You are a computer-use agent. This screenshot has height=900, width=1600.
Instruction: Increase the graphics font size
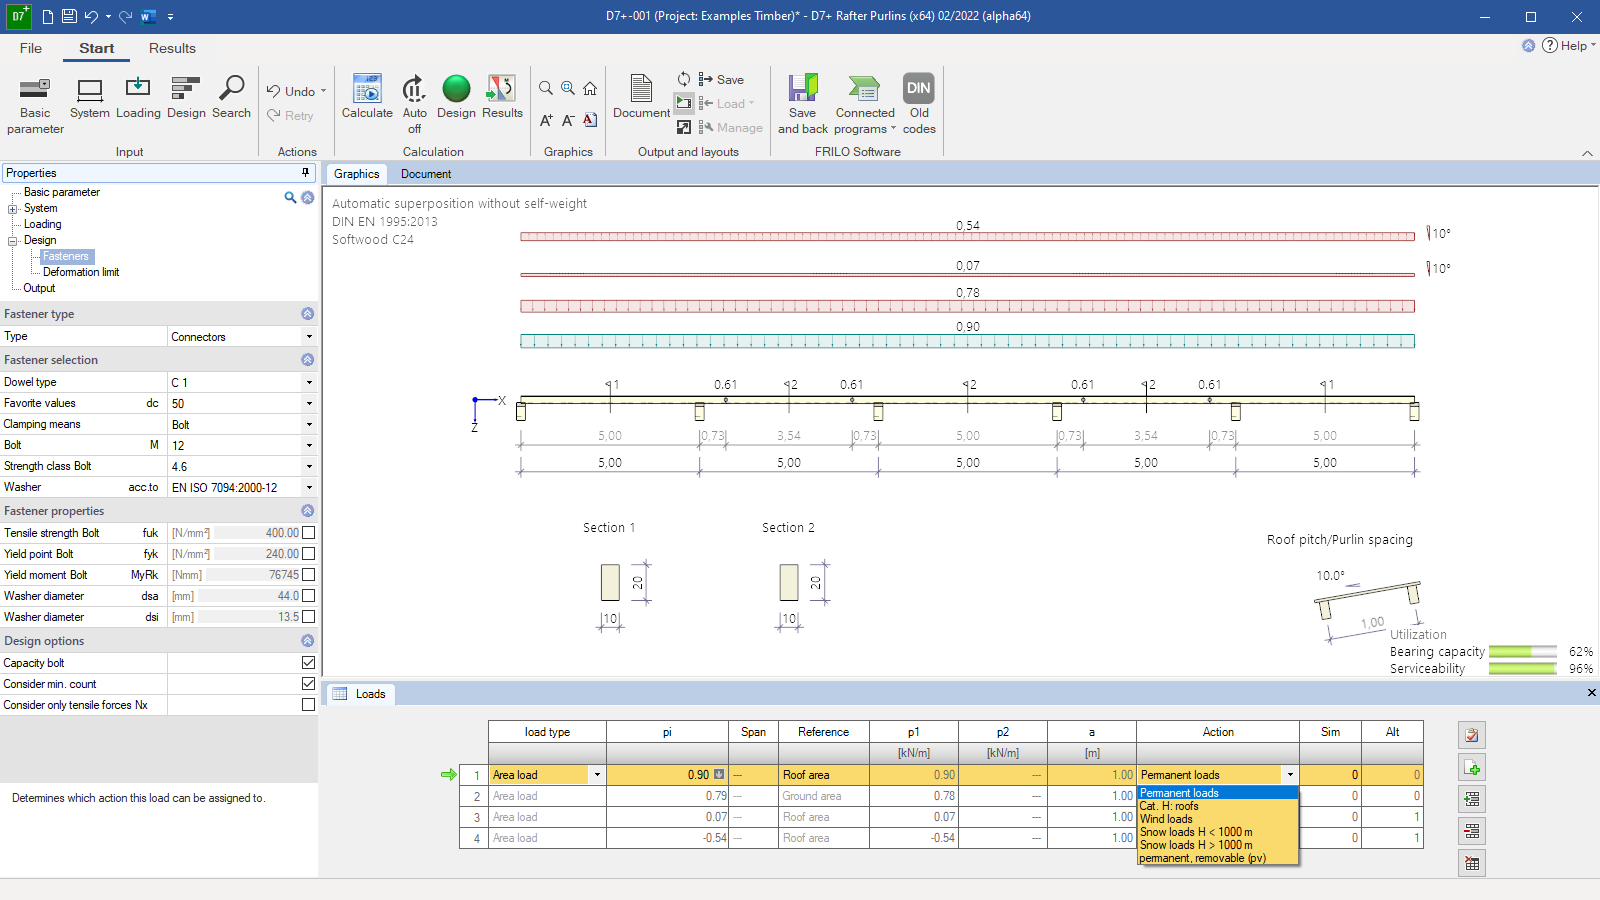(x=546, y=120)
